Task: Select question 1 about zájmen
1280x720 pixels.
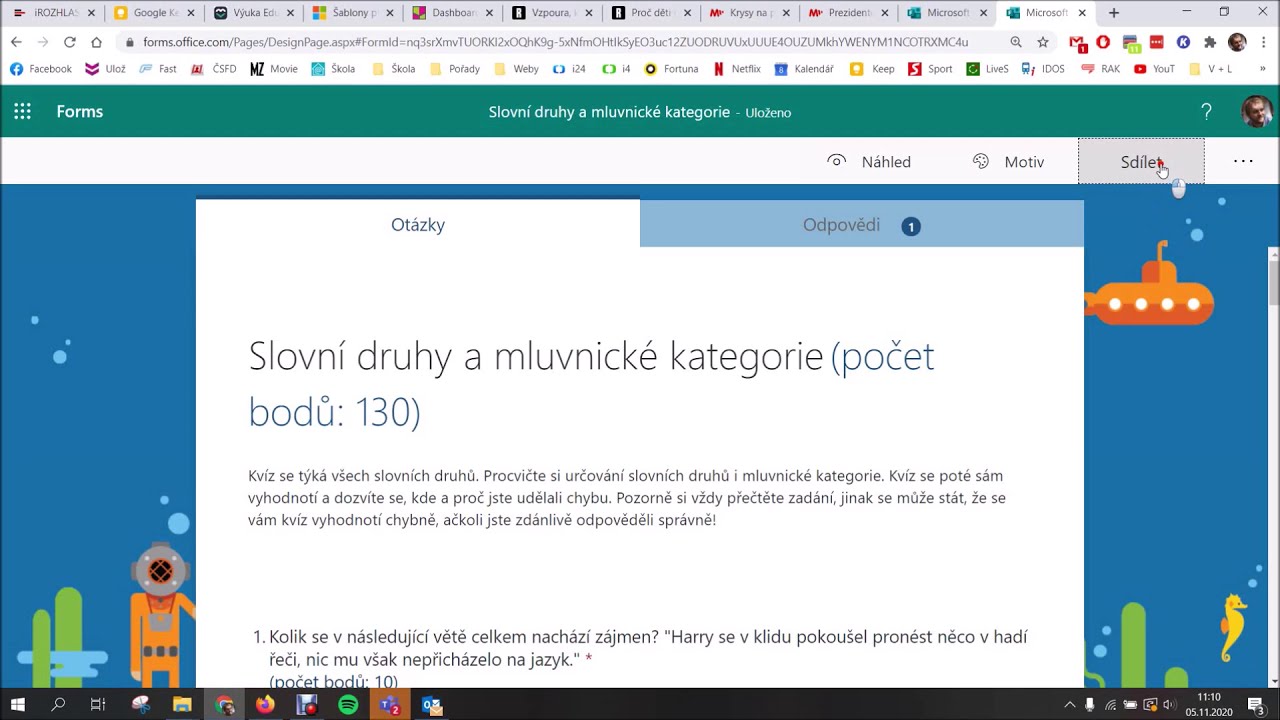Action: 640,658
